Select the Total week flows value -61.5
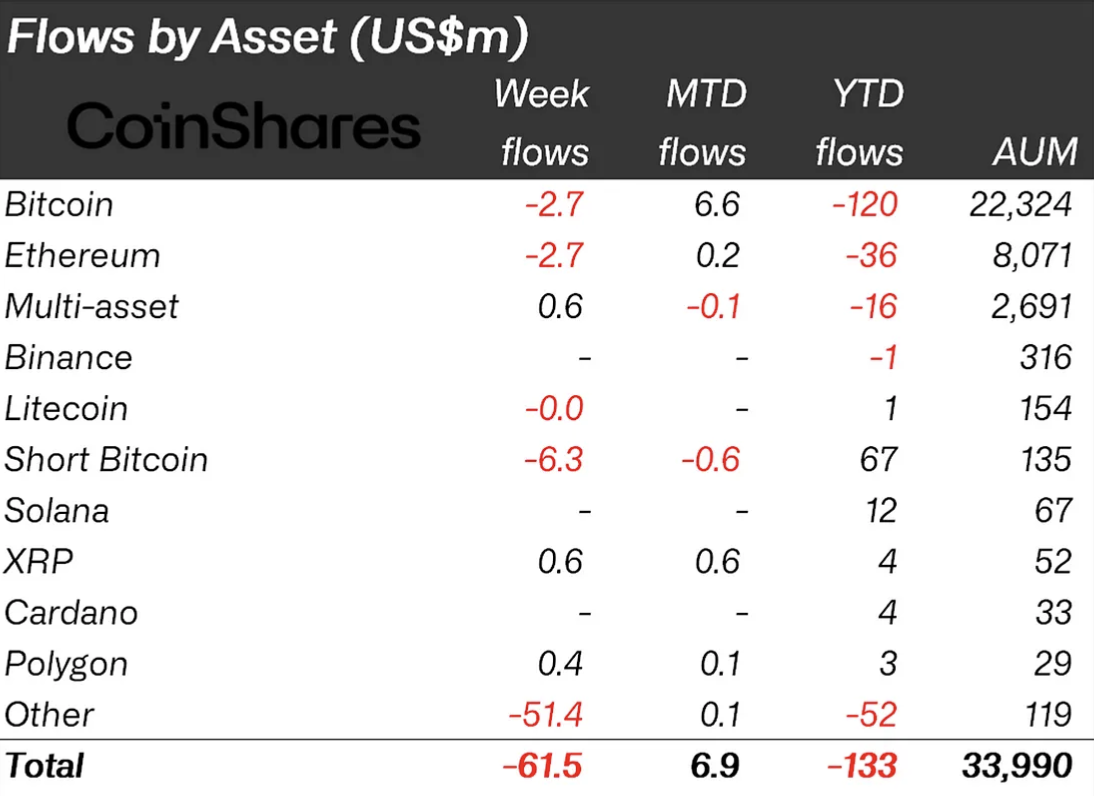The width and height of the screenshot is (1094, 796). point(541,766)
